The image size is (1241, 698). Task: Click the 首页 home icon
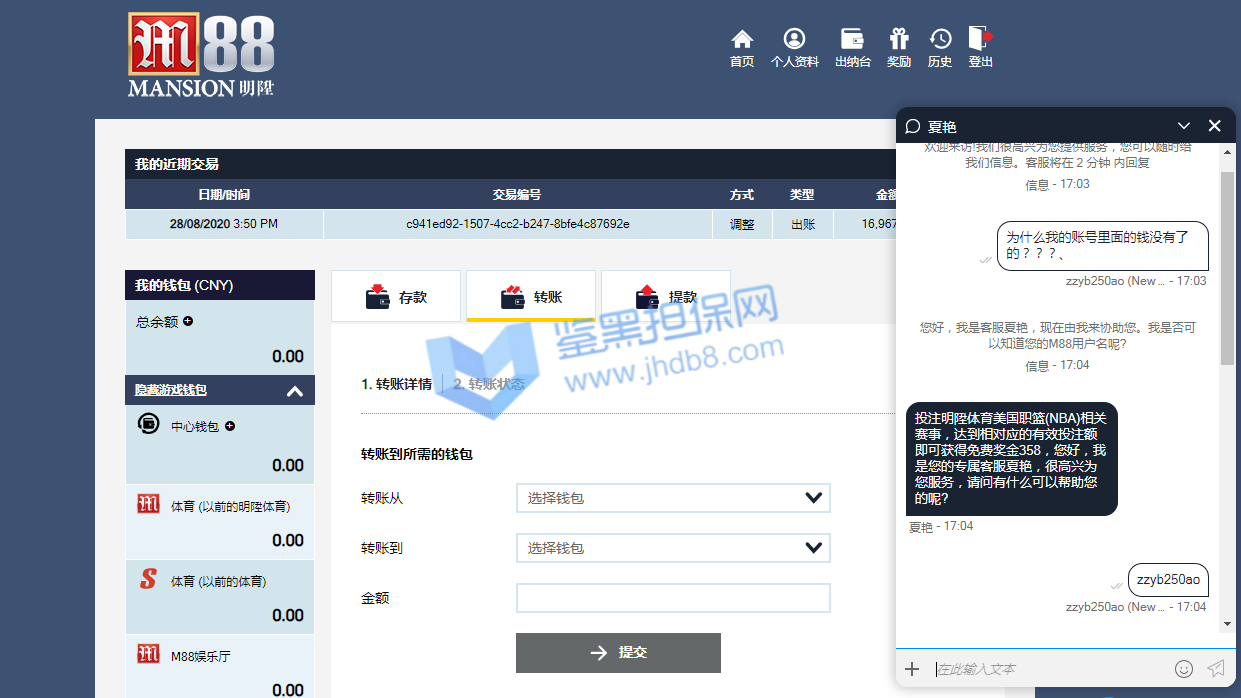pos(742,40)
